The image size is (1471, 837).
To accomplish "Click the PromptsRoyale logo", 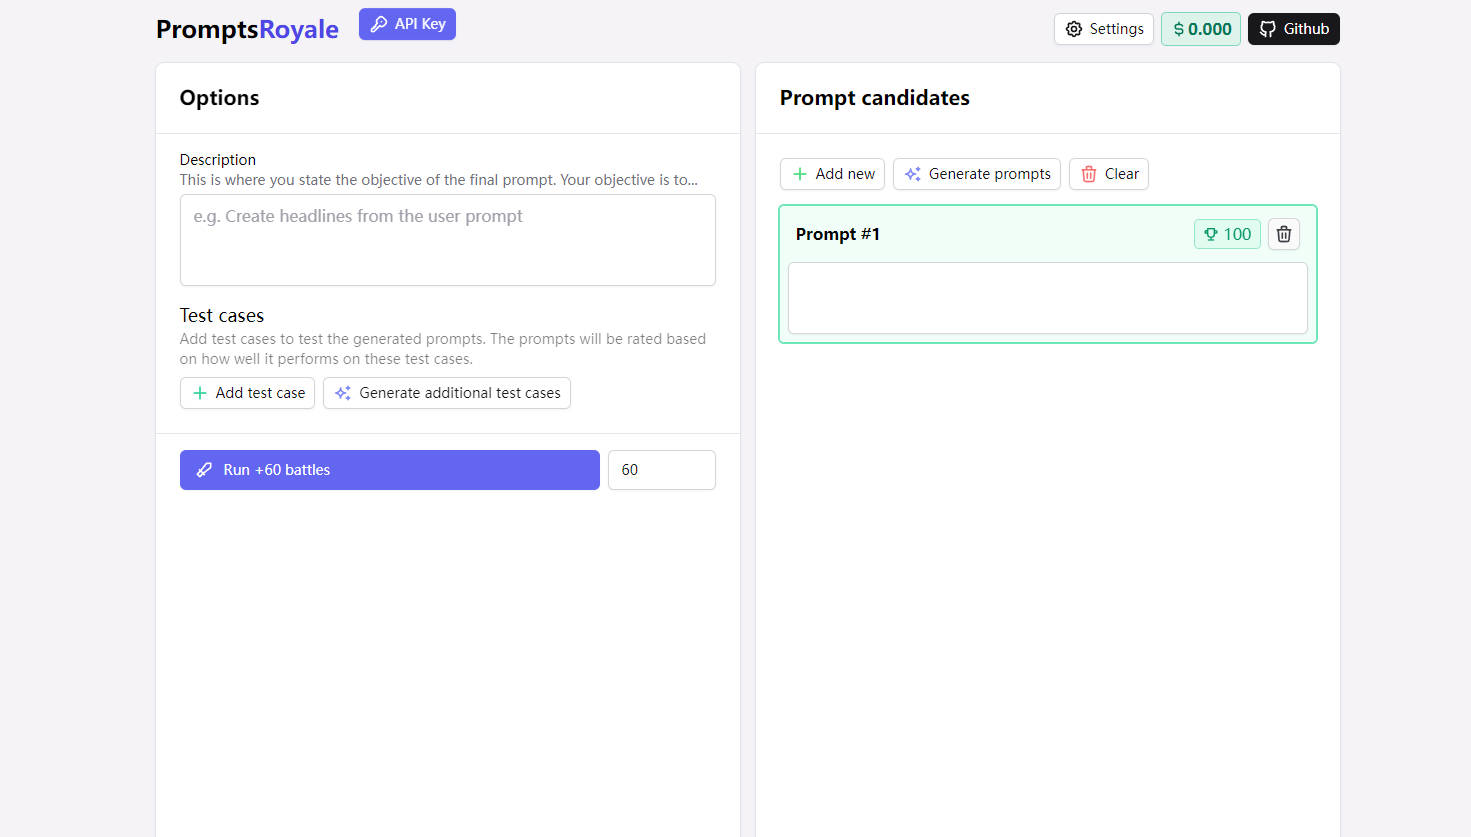I will 247,29.
